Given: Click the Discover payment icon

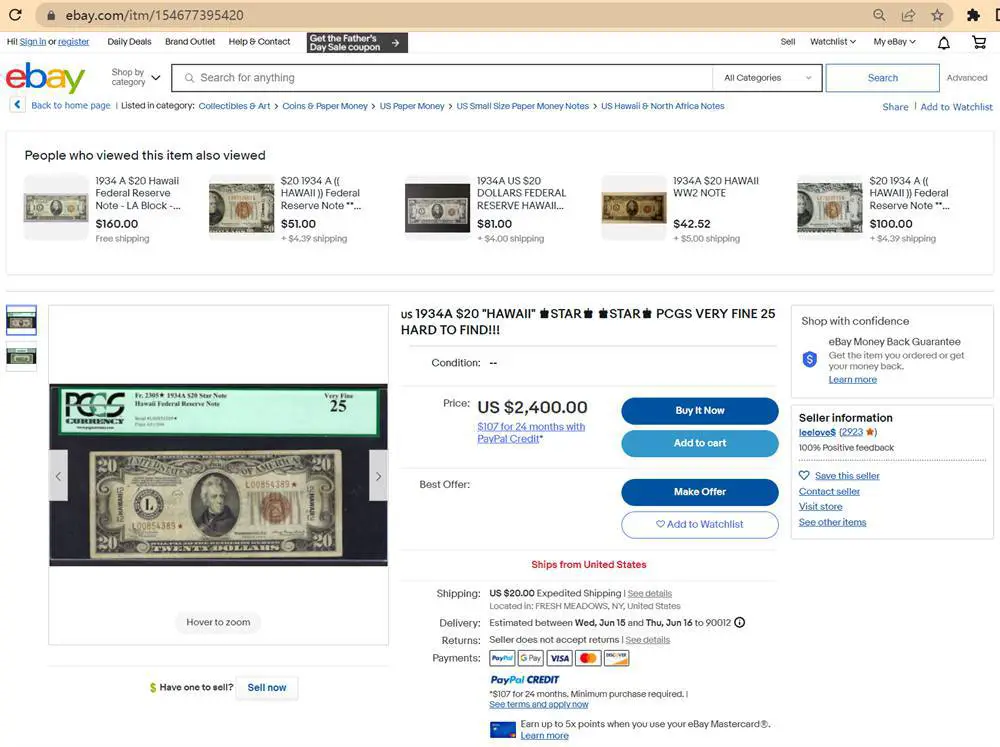Looking at the screenshot, I should (616, 658).
